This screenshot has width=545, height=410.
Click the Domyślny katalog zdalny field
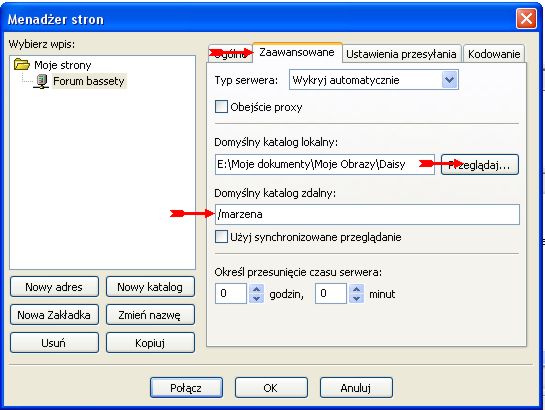[367, 214]
